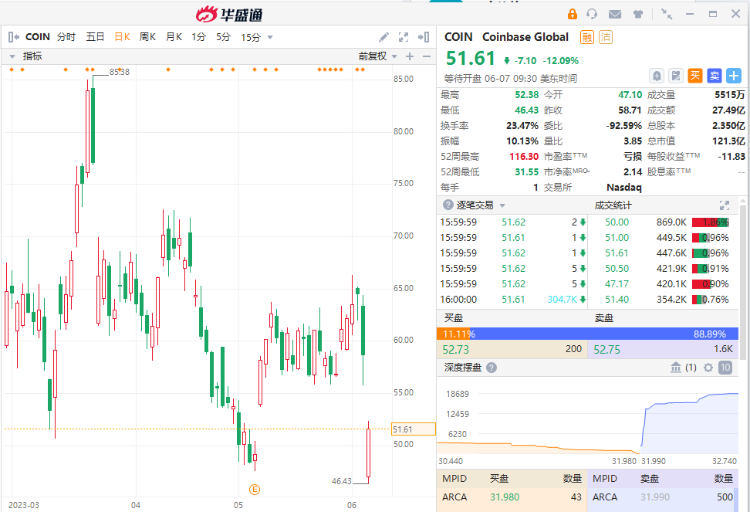Image resolution: width=750 pixels, height=512 pixels.
Task: Click ask price 52.75
Action: (607, 349)
